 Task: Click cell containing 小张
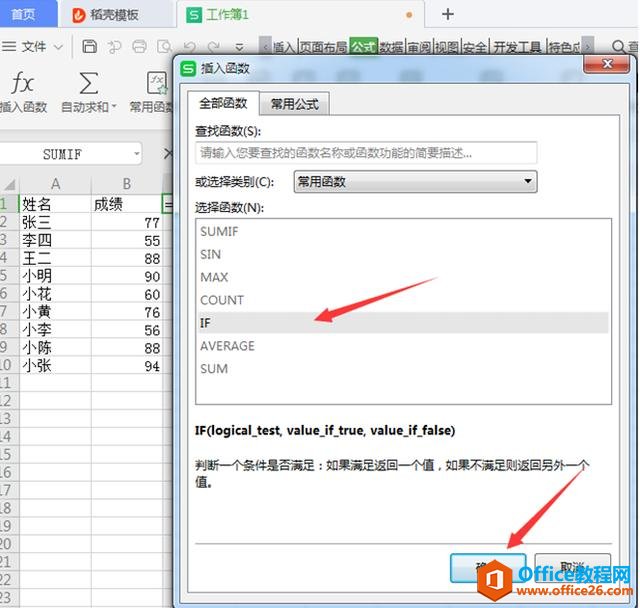tap(55, 366)
